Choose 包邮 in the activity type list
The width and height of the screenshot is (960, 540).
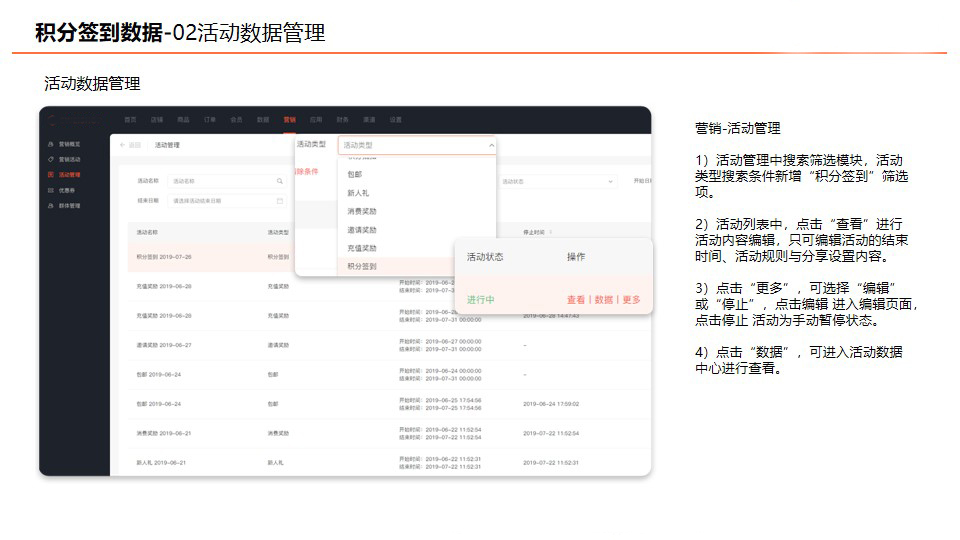pyautogui.click(x=354, y=174)
